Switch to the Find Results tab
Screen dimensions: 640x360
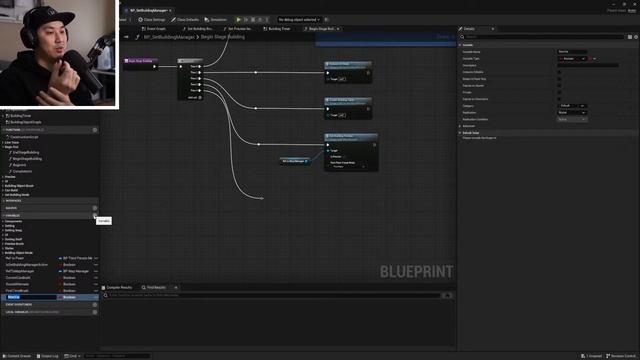(x=154, y=288)
